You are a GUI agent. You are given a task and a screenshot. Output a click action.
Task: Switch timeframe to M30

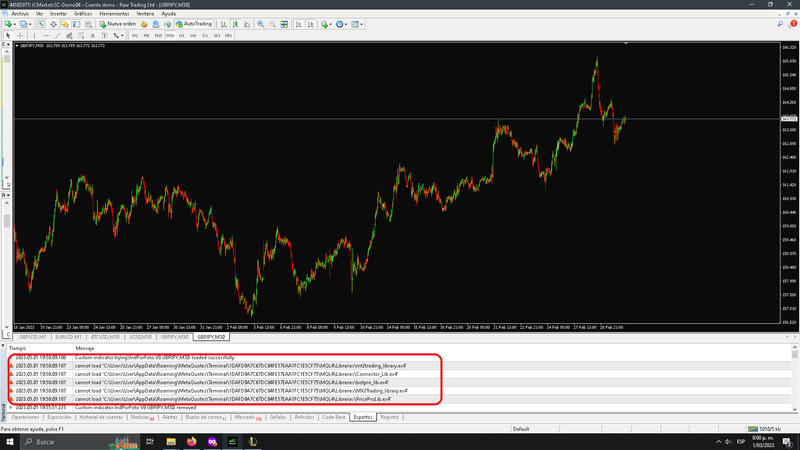coord(170,36)
